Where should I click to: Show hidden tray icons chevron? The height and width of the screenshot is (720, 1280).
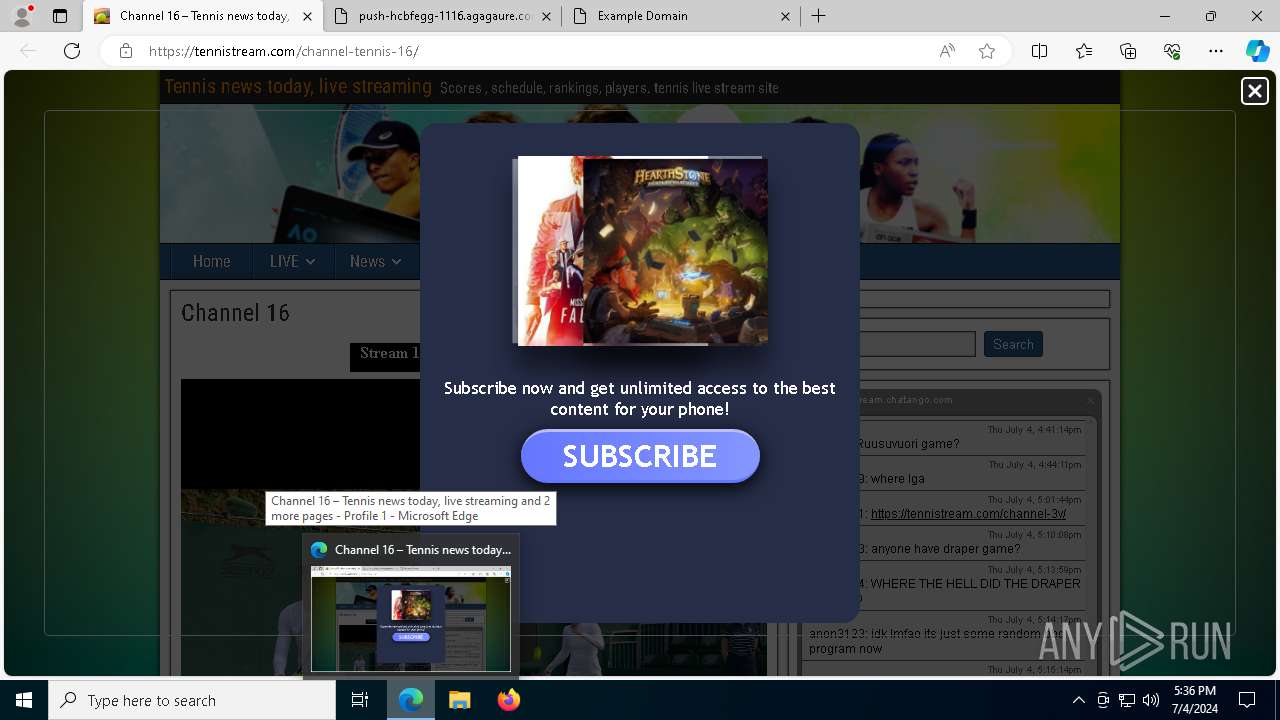tap(1078, 700)
